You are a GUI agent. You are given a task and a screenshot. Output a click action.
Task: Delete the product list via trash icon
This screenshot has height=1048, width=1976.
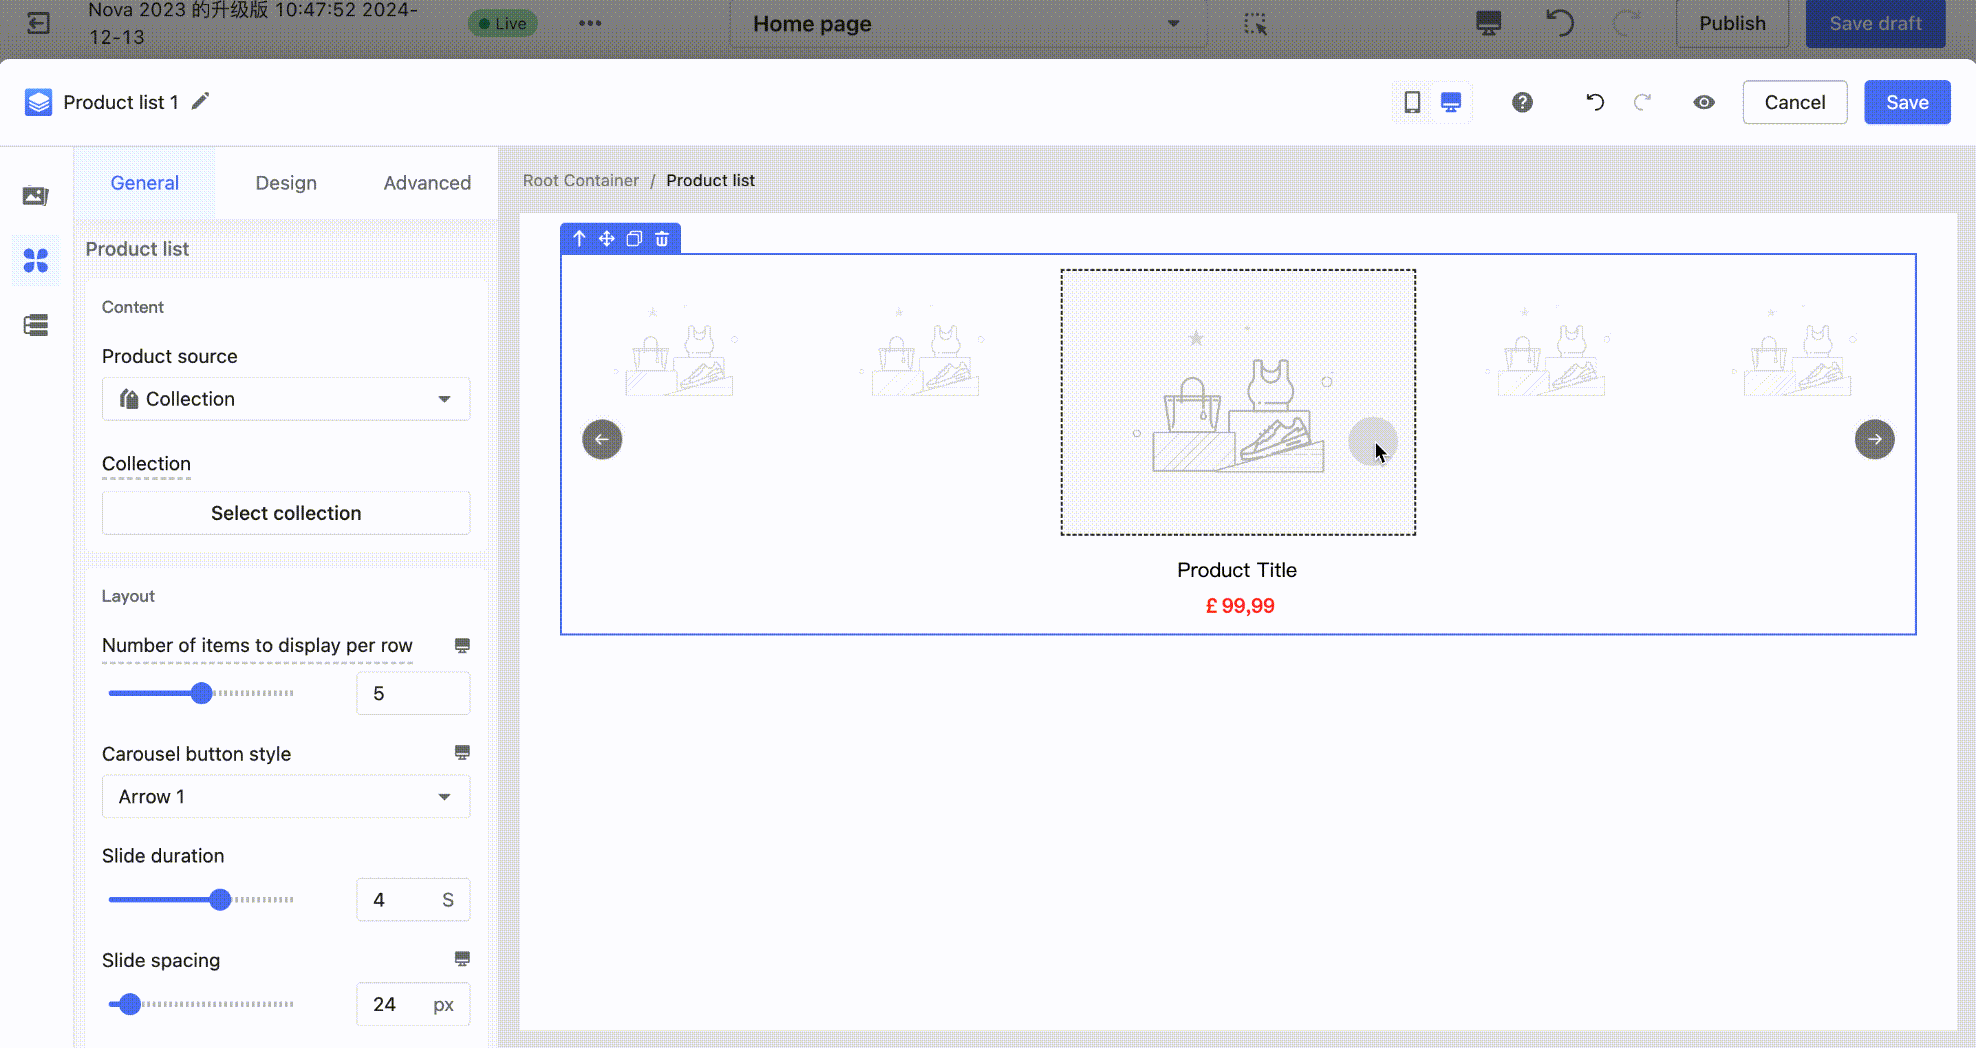[x=662, y=239]
